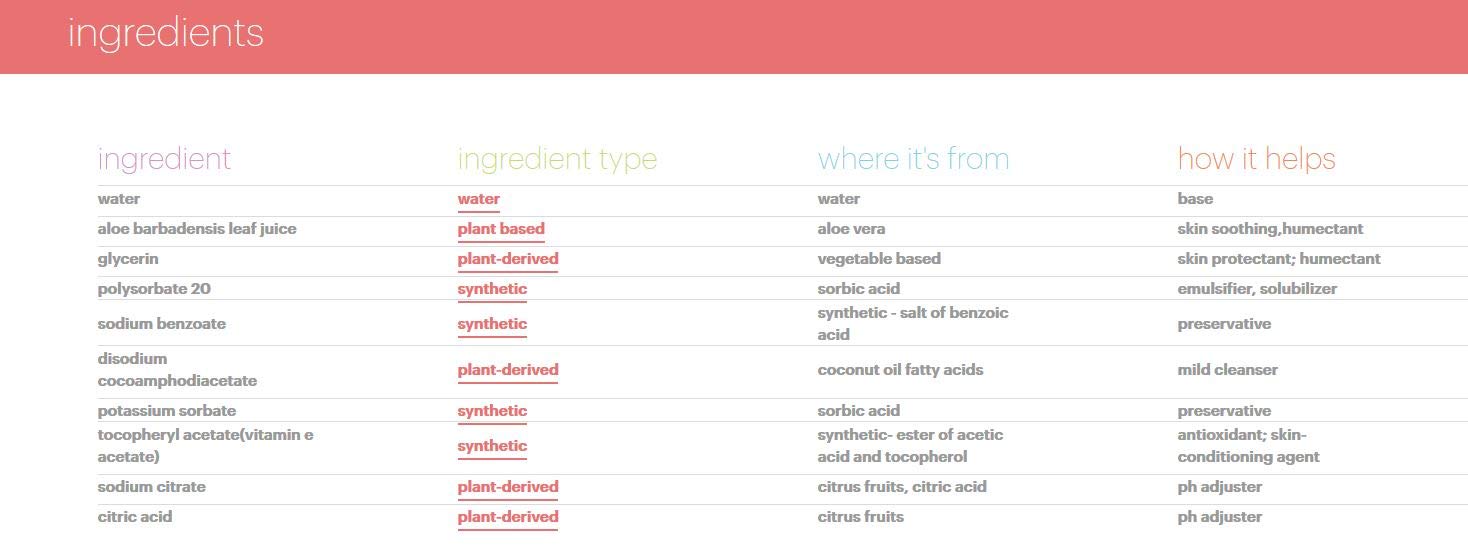Click the ingredients page title
1468x559 pixels.
click(x=166, y=33)
